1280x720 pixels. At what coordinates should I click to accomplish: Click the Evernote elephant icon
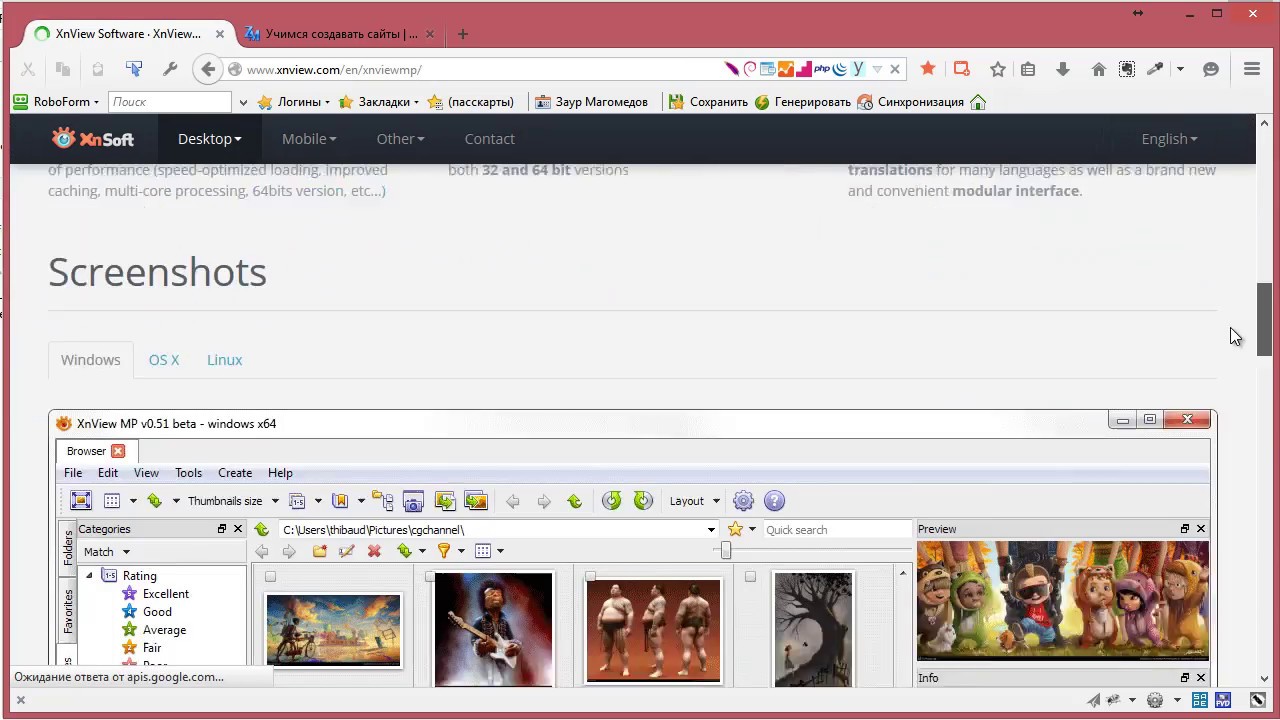[x=1127, y=69]
